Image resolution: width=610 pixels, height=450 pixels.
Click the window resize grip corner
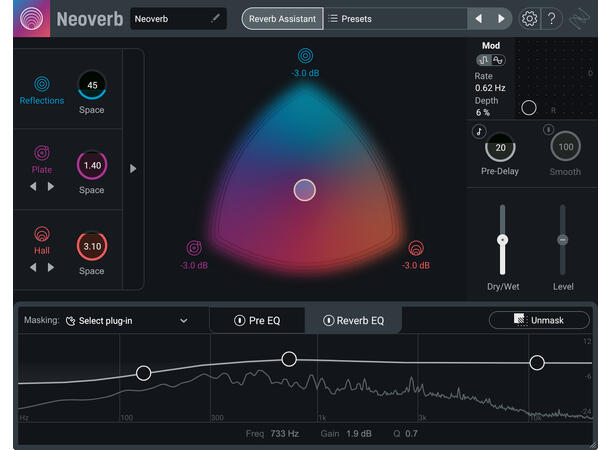(x=592, y=445)
